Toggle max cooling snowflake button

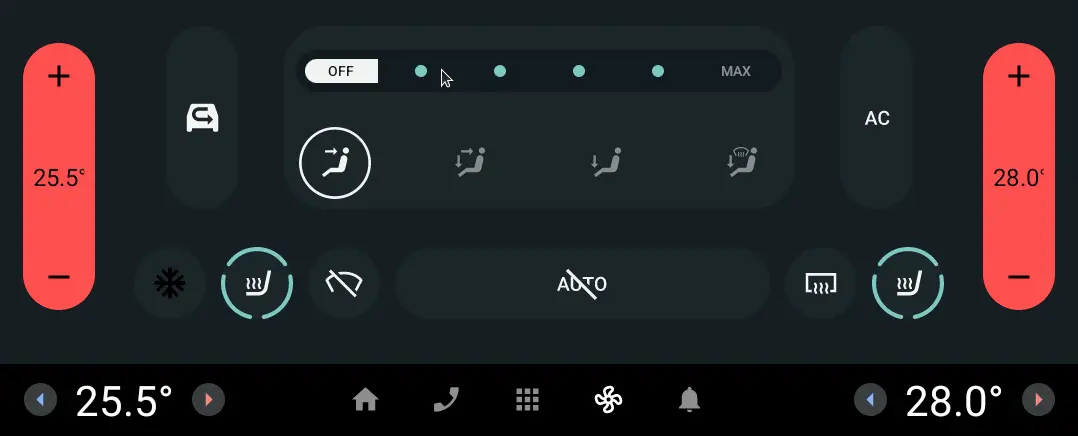(x=170, y=283)
